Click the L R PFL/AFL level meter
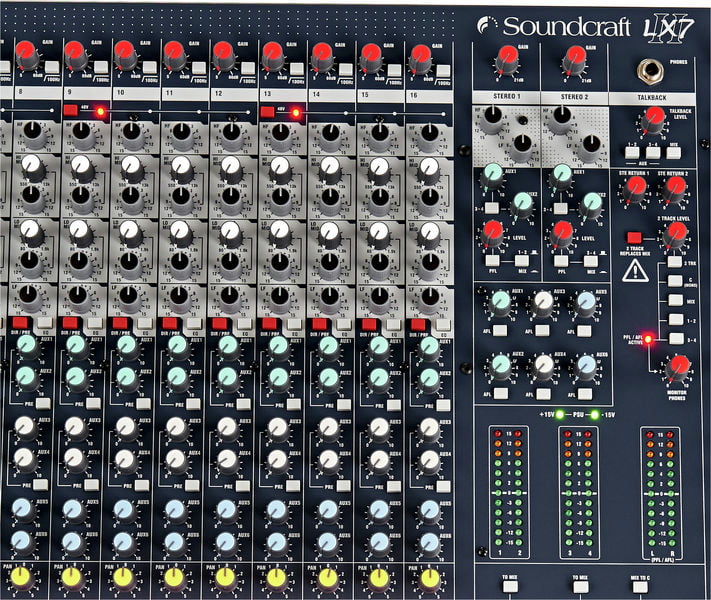 (x=661, y=494)
